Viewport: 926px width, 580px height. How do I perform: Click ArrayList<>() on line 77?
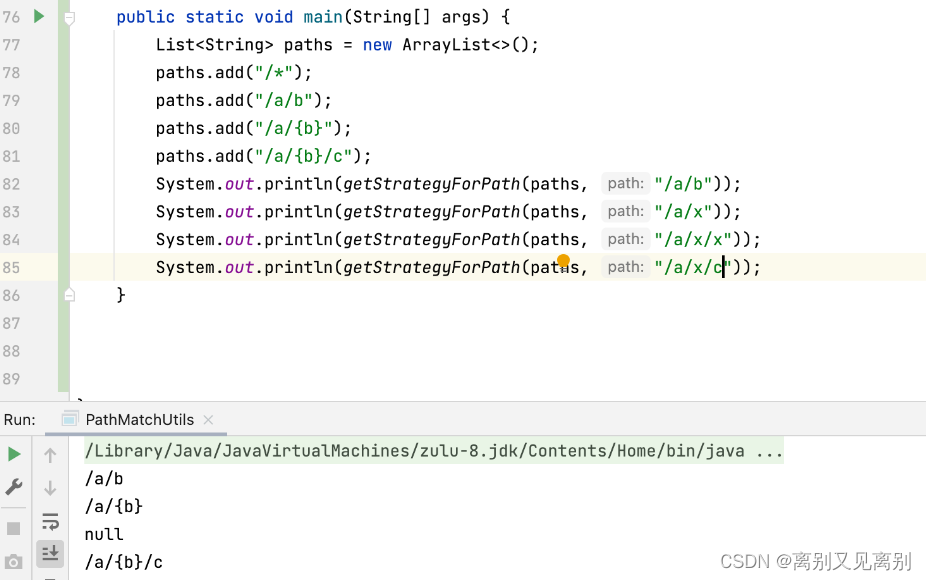[465, 45]
